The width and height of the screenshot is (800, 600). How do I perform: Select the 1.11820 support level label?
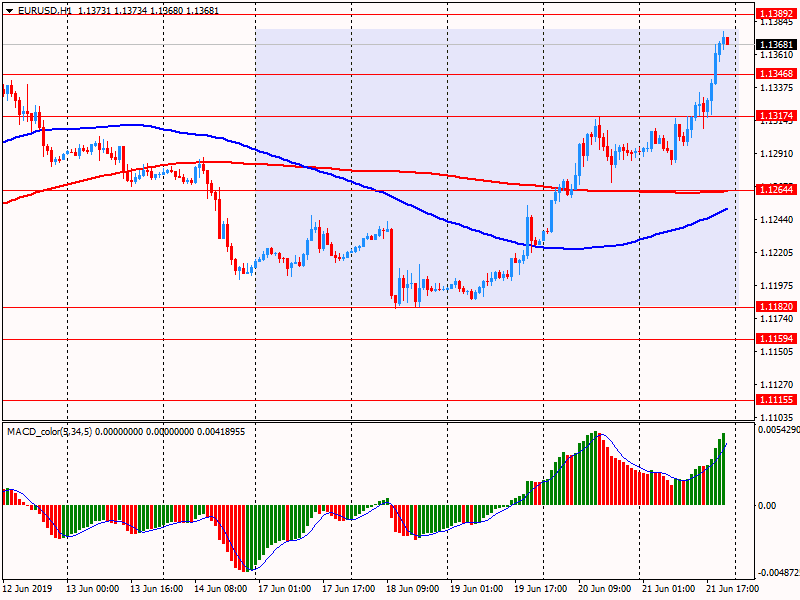pos(777,307)
